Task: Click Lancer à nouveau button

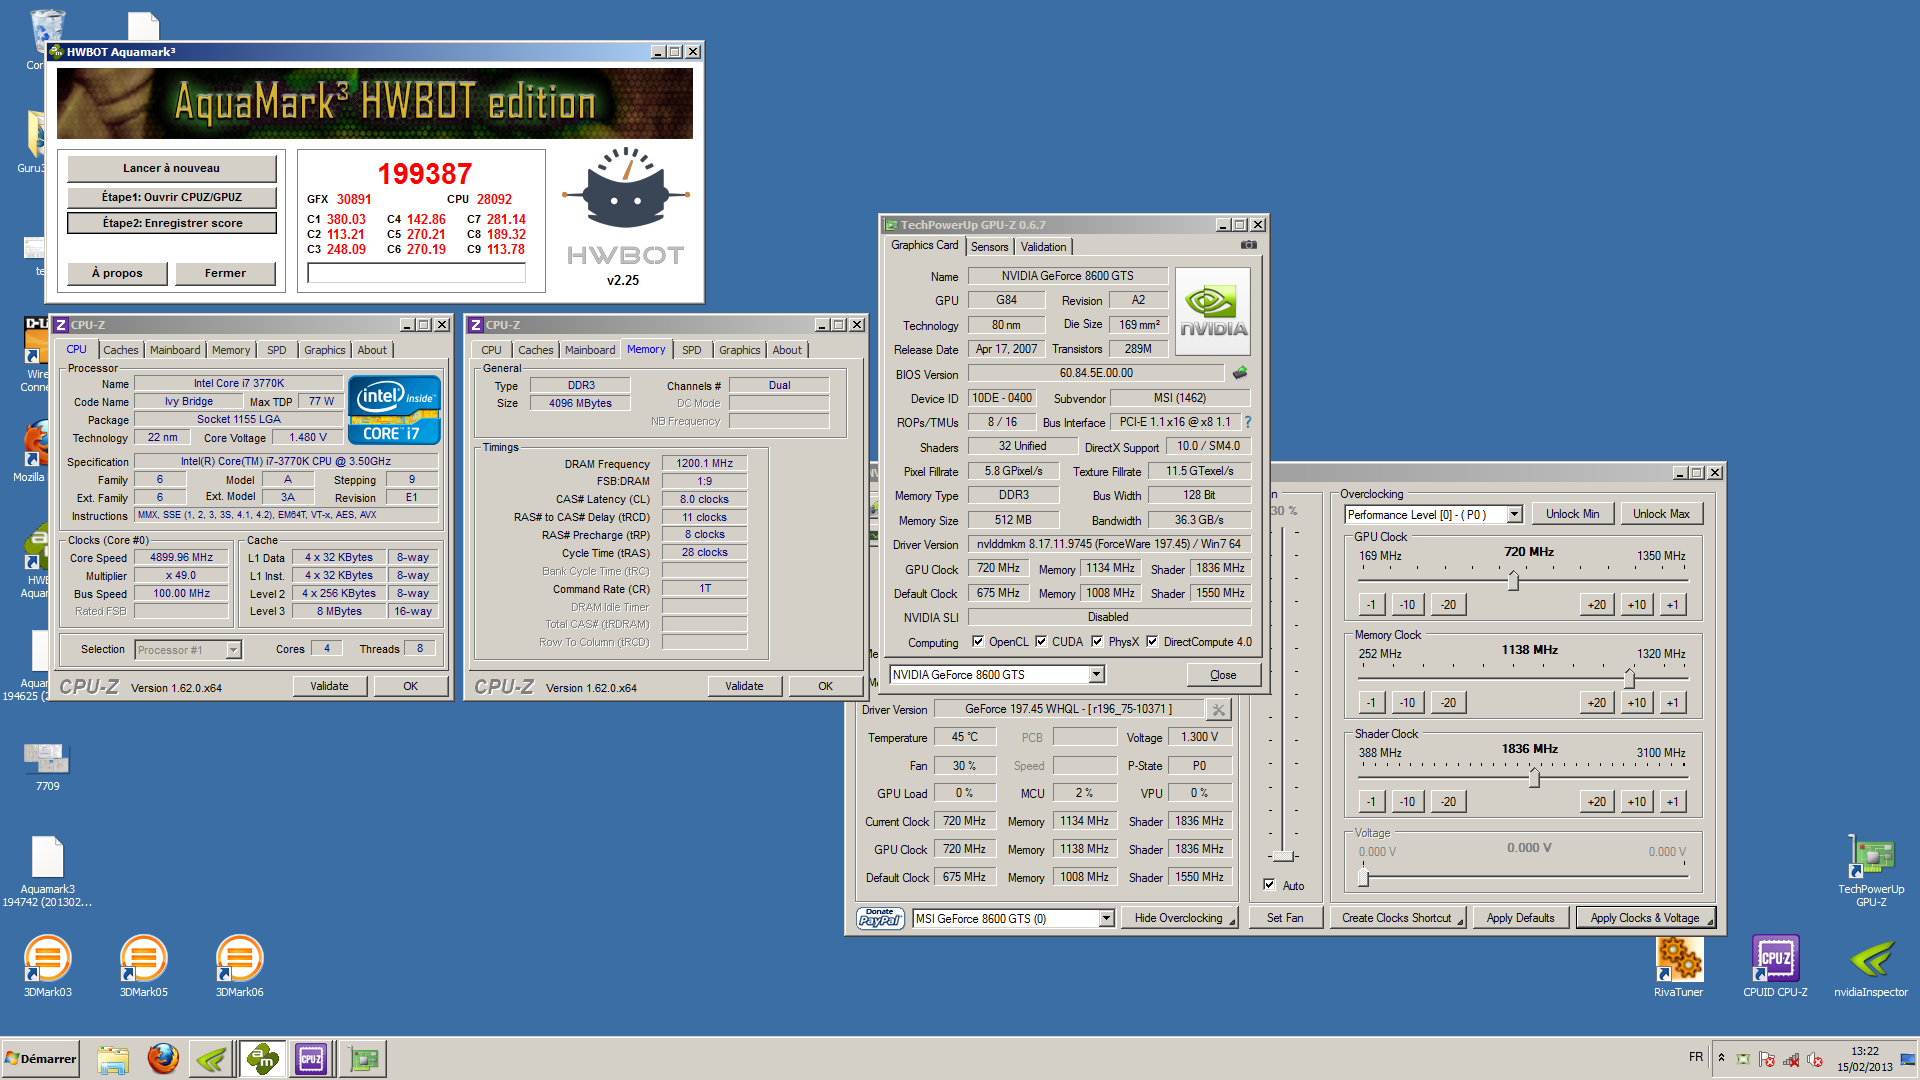Action: pyautogui.click(x=171, y=168)
